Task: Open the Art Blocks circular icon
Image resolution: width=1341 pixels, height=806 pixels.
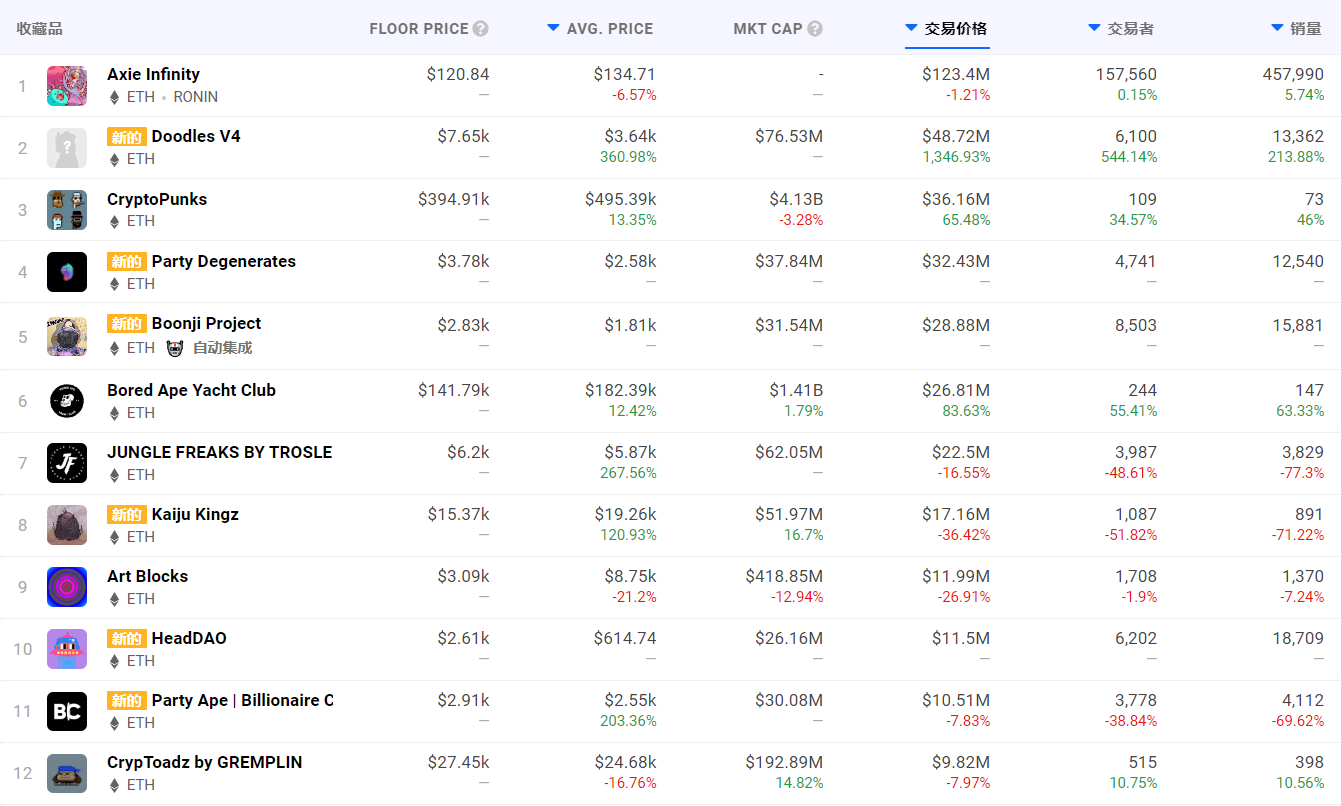Action: pos(67,587)
